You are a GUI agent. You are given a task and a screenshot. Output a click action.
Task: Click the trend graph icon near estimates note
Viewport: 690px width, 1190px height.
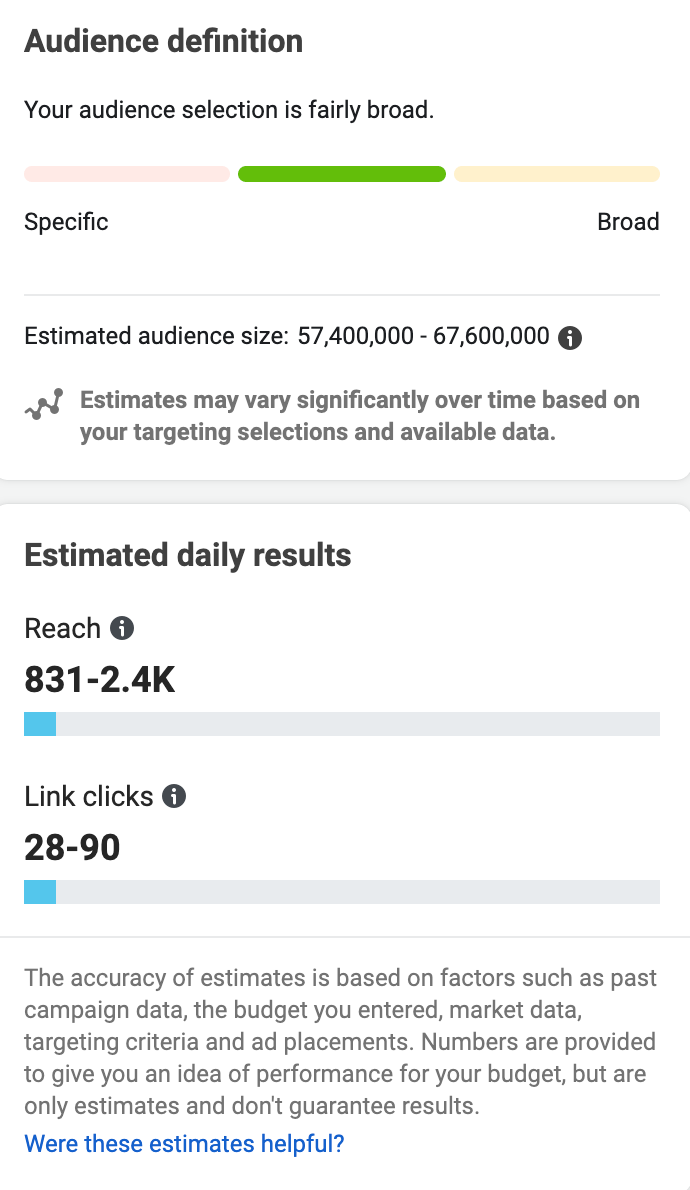pos(44,404)
